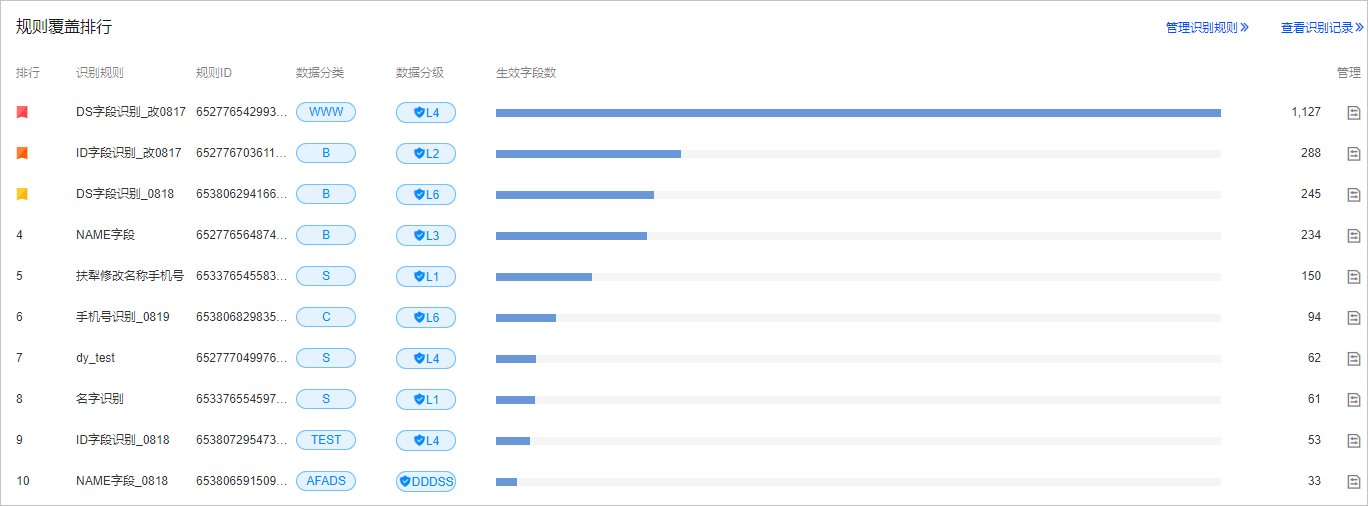Select the rule name 手机号识别_0819
The height and width of the screenshot is (506, 1368).
pos(123,317)
